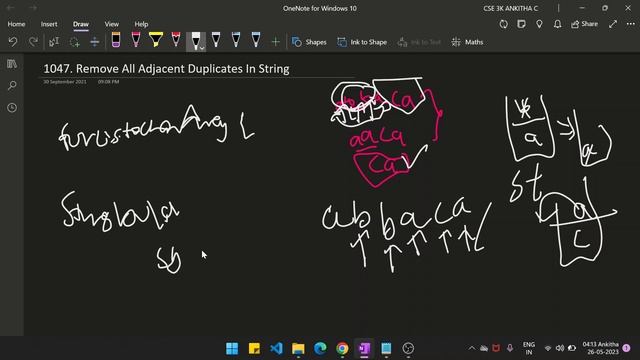Select the second white pen
The height and width of the screenshot is (360, 640).
tap(216, 40)
